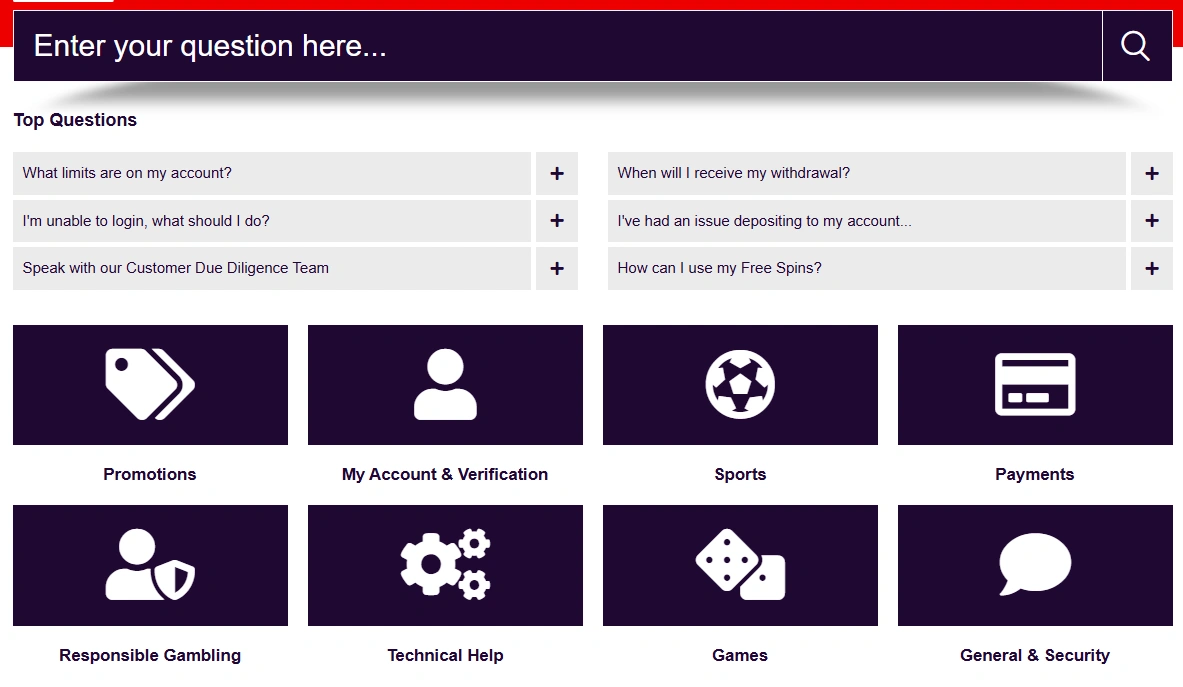The image size is (1183, 687).
Task: Select the Responsible Gambling shield icon
Action: click(x=150, y=565)
